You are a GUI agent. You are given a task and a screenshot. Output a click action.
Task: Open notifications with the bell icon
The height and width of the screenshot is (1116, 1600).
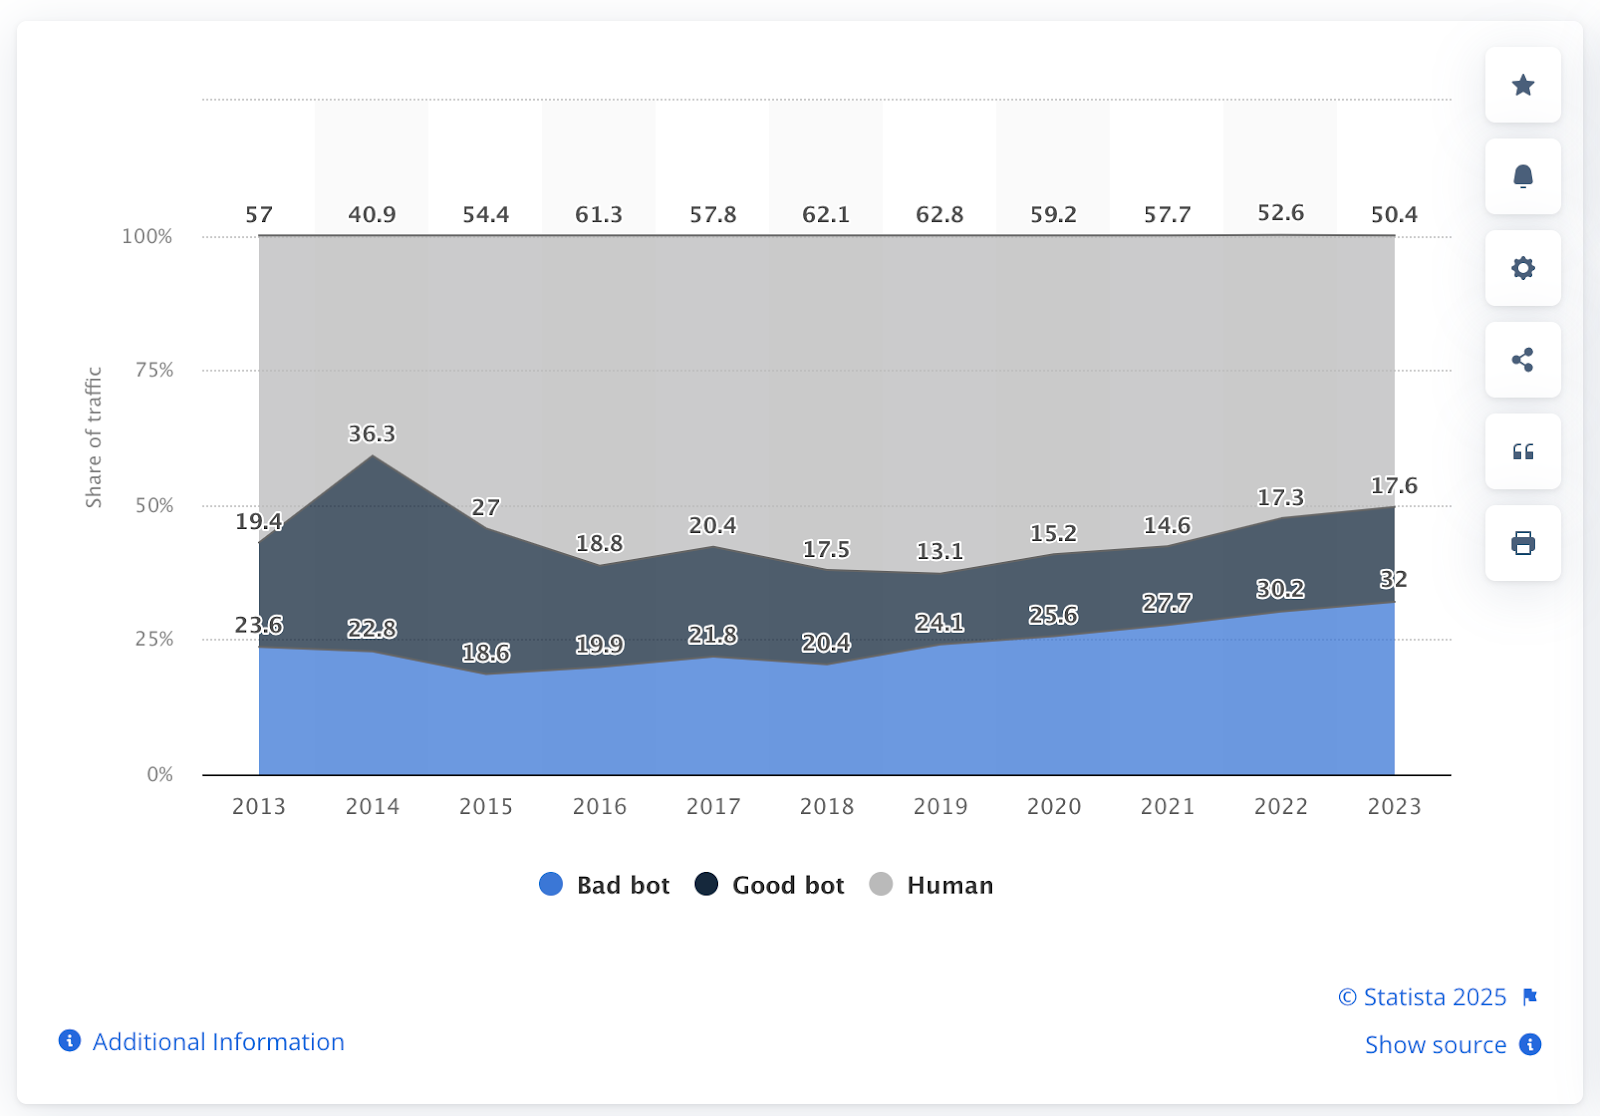point(1522,176)
